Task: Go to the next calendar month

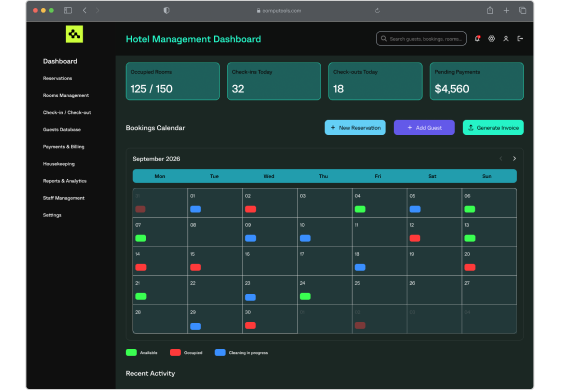Action: [514, 159]
